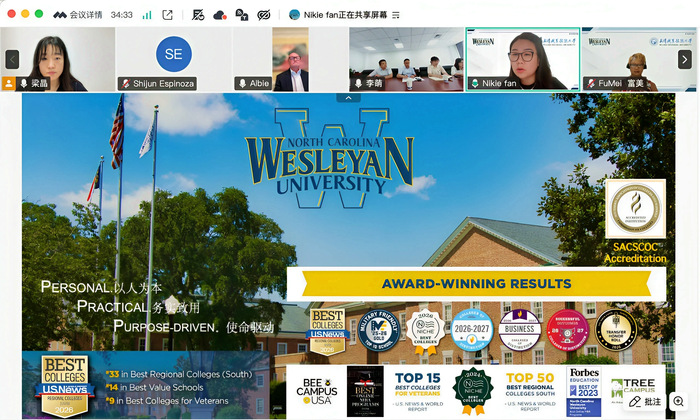Click the 2026-2027 light blue badge
Screen dimensions: 700x420
[472, 330]
